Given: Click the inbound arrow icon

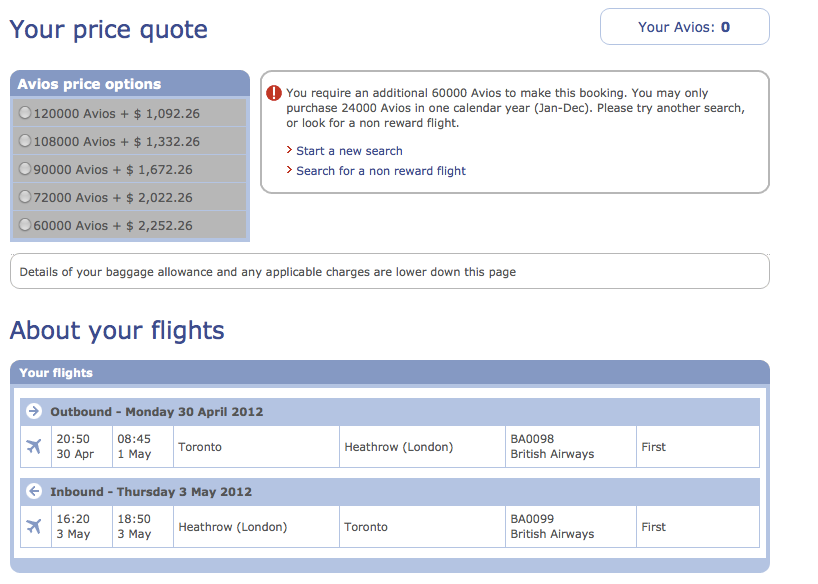Looking at the screenshot, I should [x=34, y=491].
